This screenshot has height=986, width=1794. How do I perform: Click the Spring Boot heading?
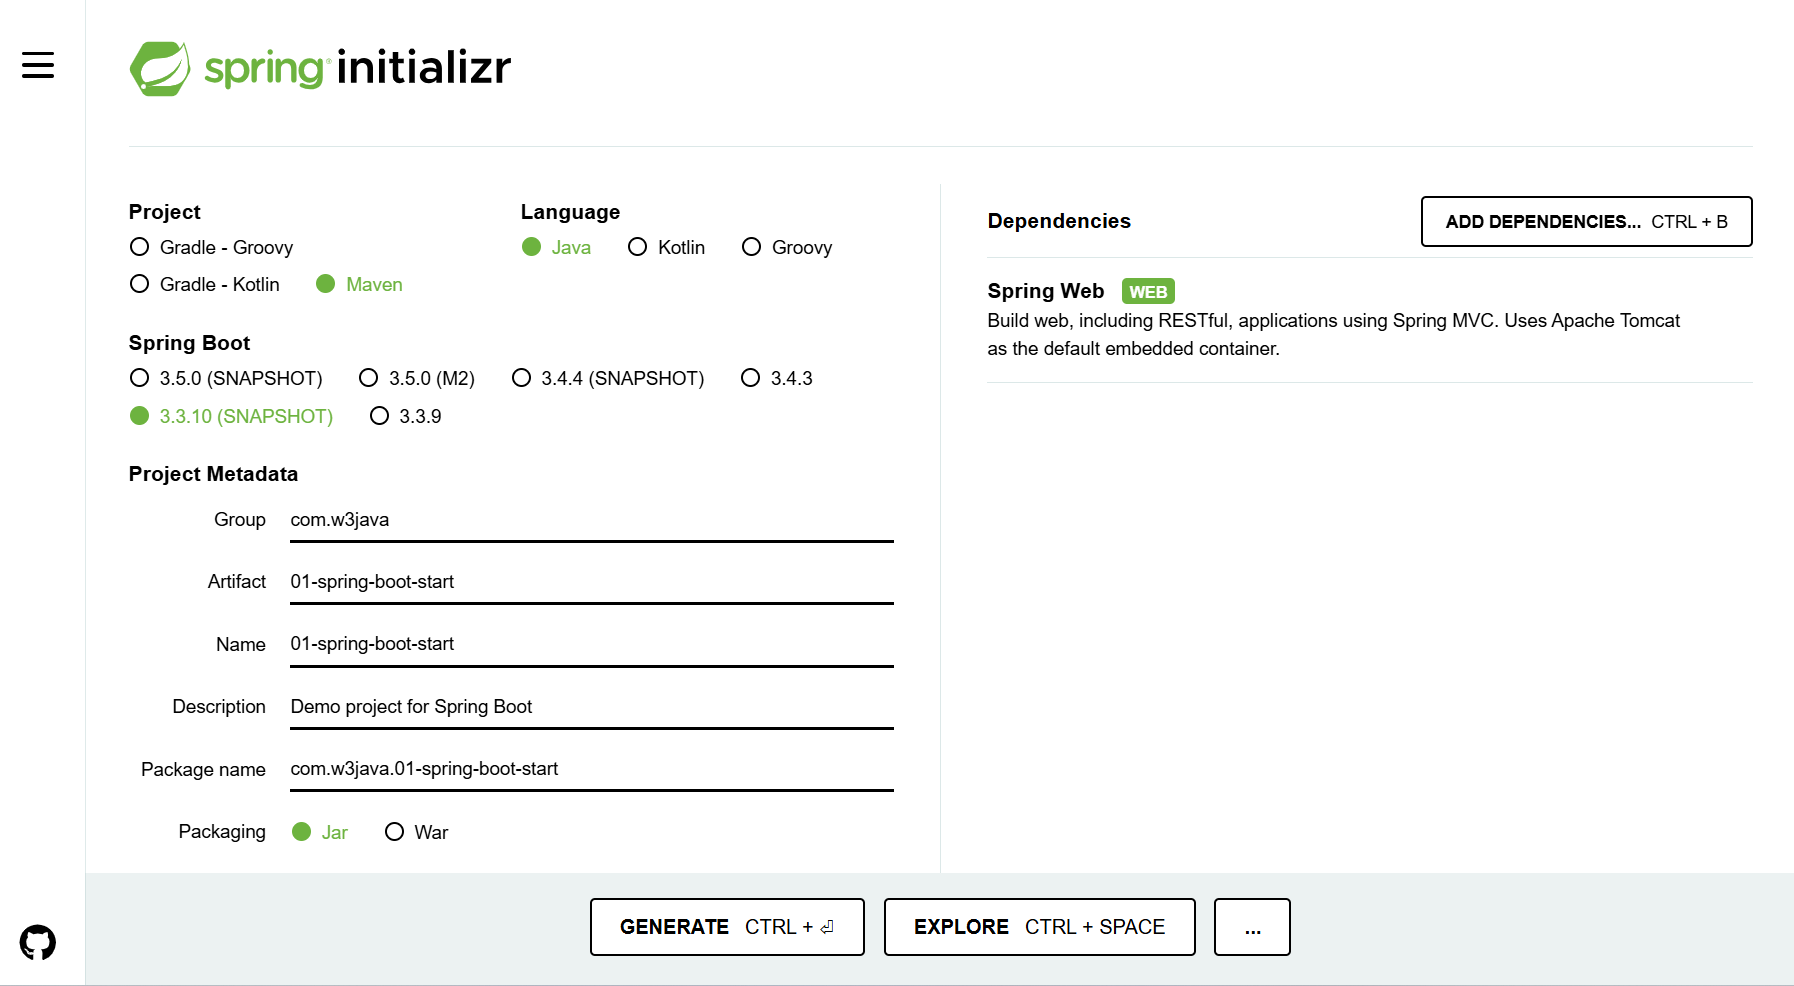tap(189, 343)
